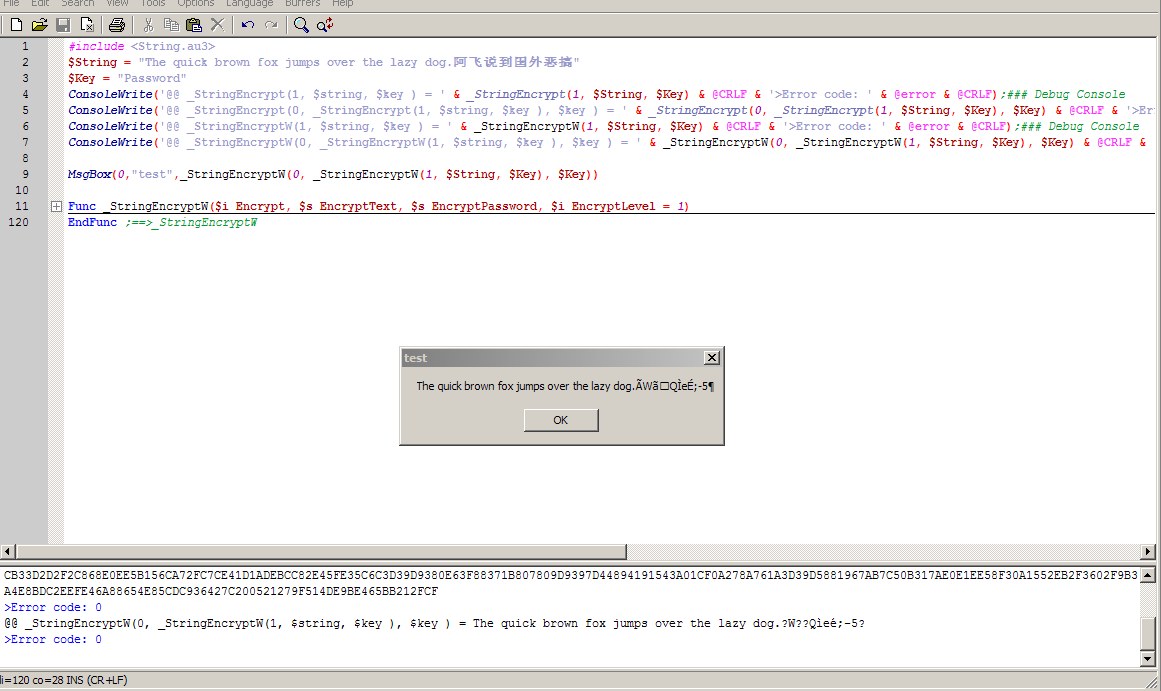Image resolution: width=1161 pixels, height=691 pixels.
Task: Open the Tools menu
Action: (153, 4)
